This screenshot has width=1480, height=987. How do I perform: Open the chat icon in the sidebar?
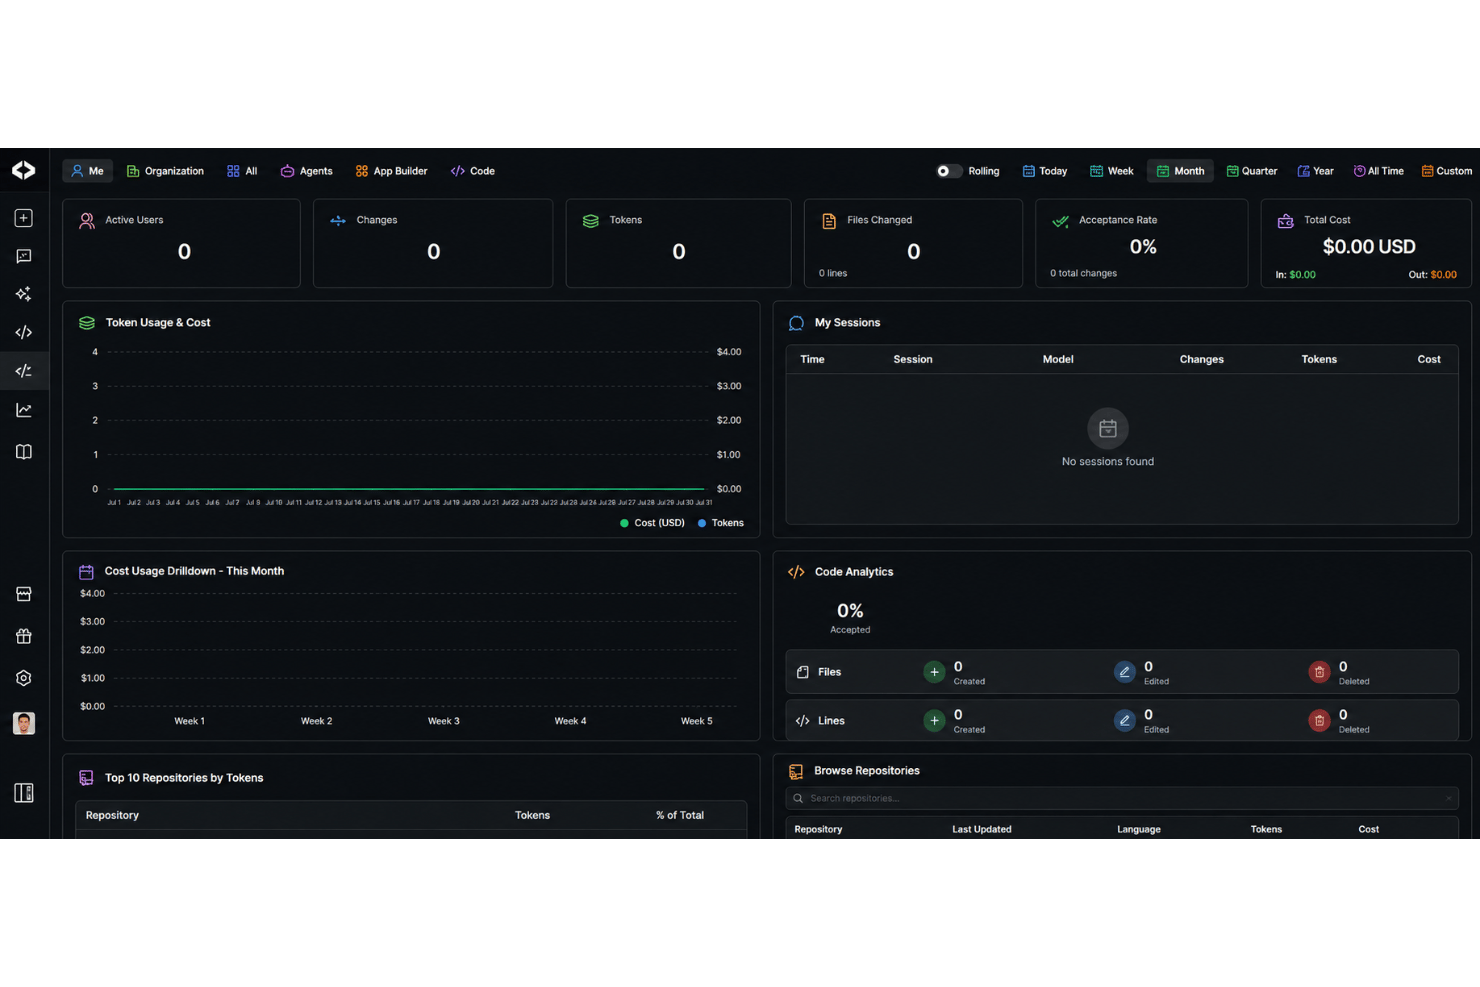[x=24, y=256]
